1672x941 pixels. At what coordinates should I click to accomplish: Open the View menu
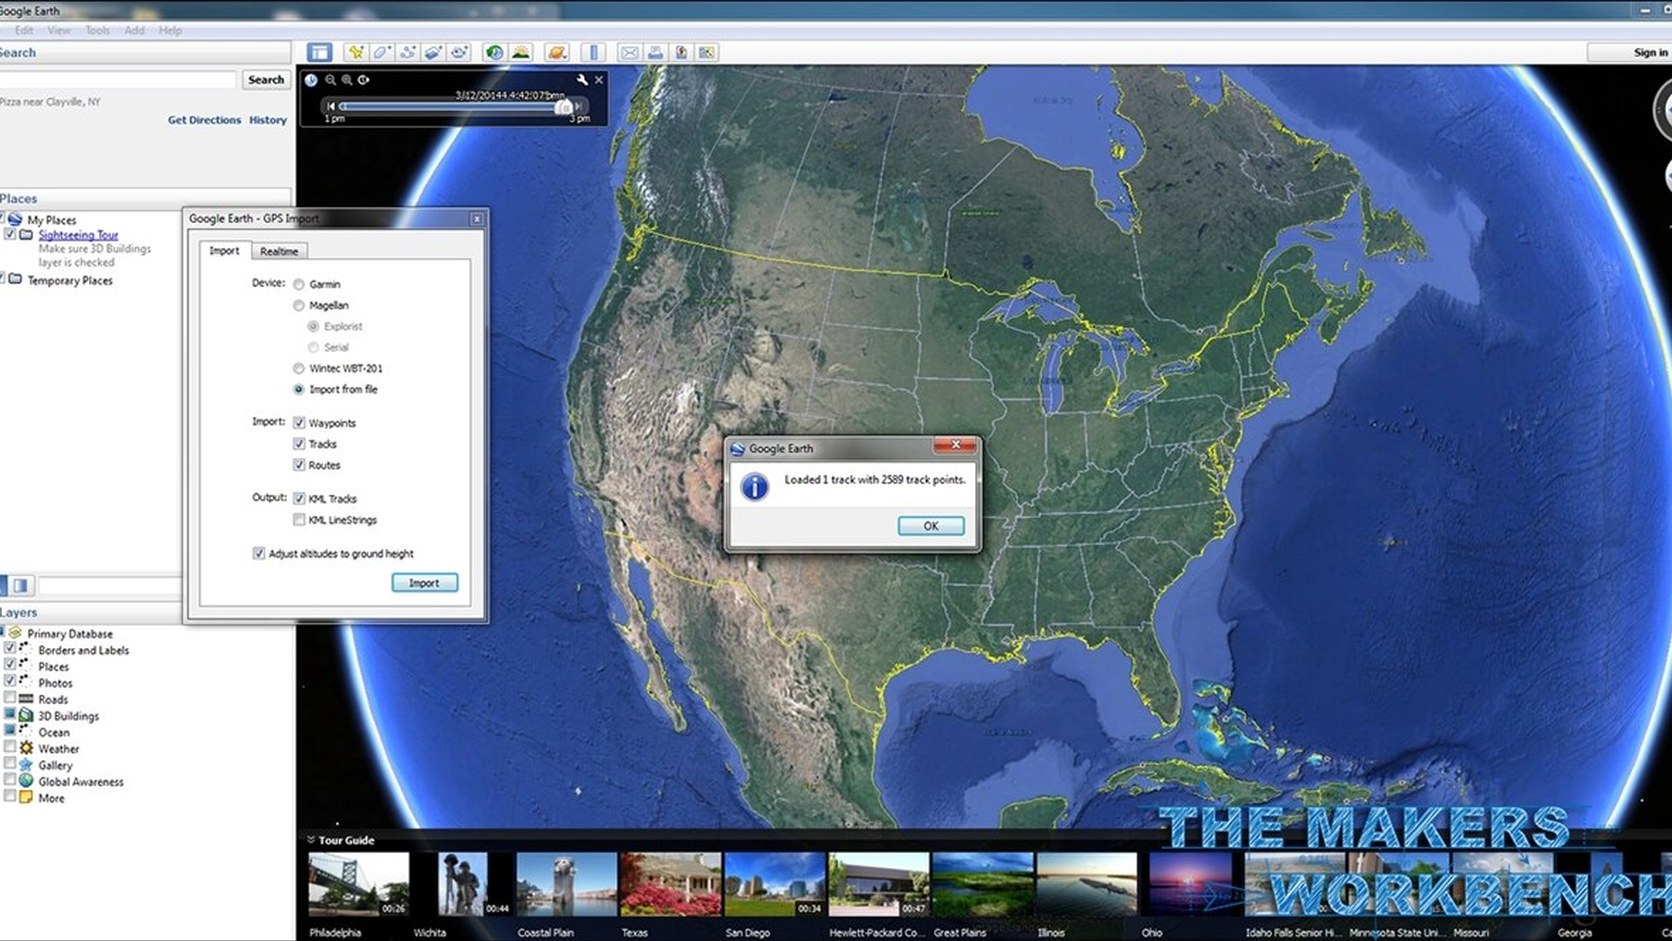point(59,30)
